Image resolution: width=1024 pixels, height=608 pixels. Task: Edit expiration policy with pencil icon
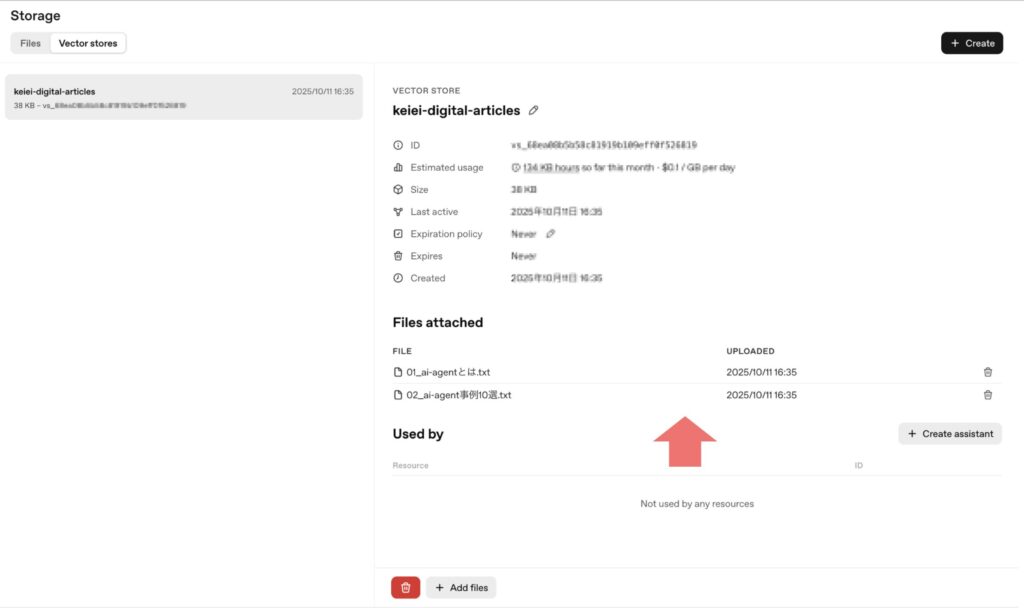click(550, 234)
